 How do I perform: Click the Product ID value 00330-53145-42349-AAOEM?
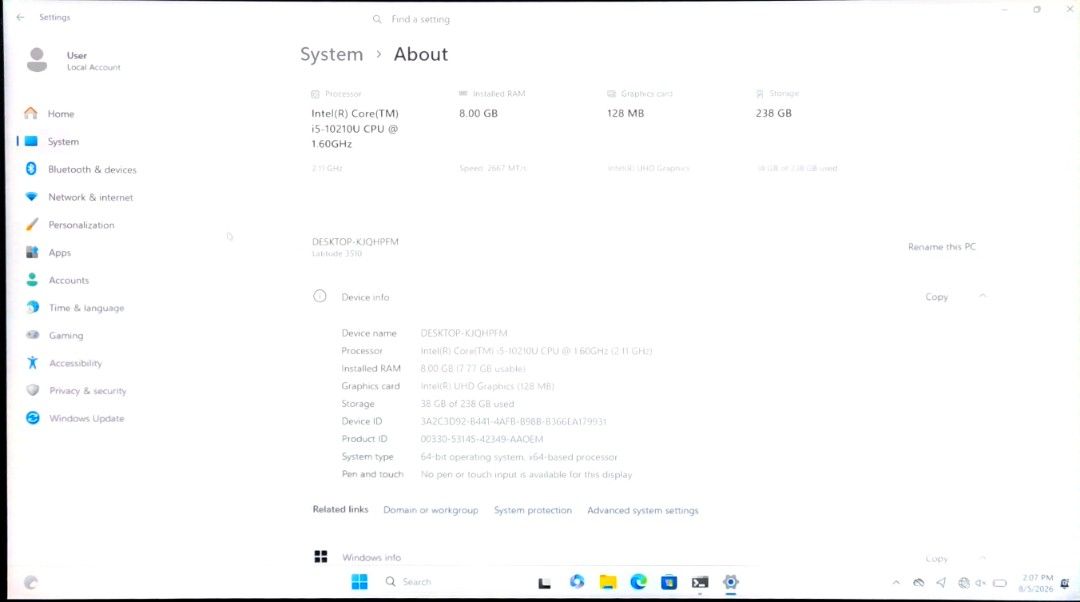[x=481, y=439]
